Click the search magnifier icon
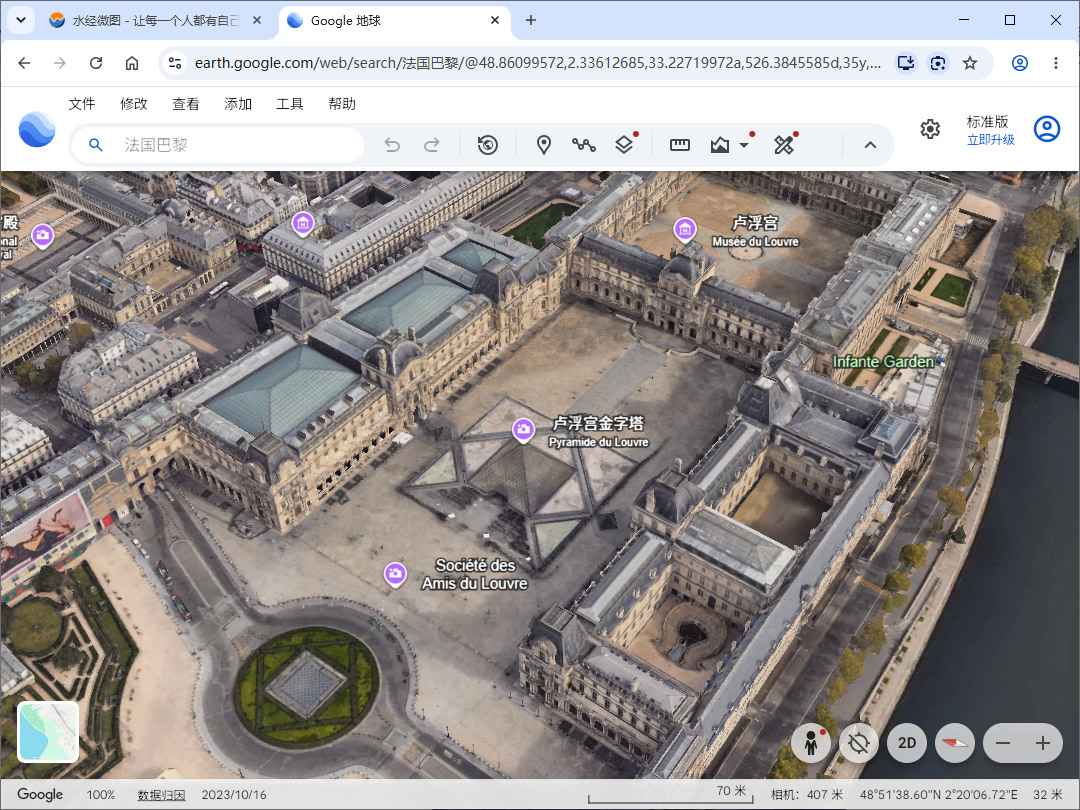This screenshot has width=1080, height=810. click(96, 145)
